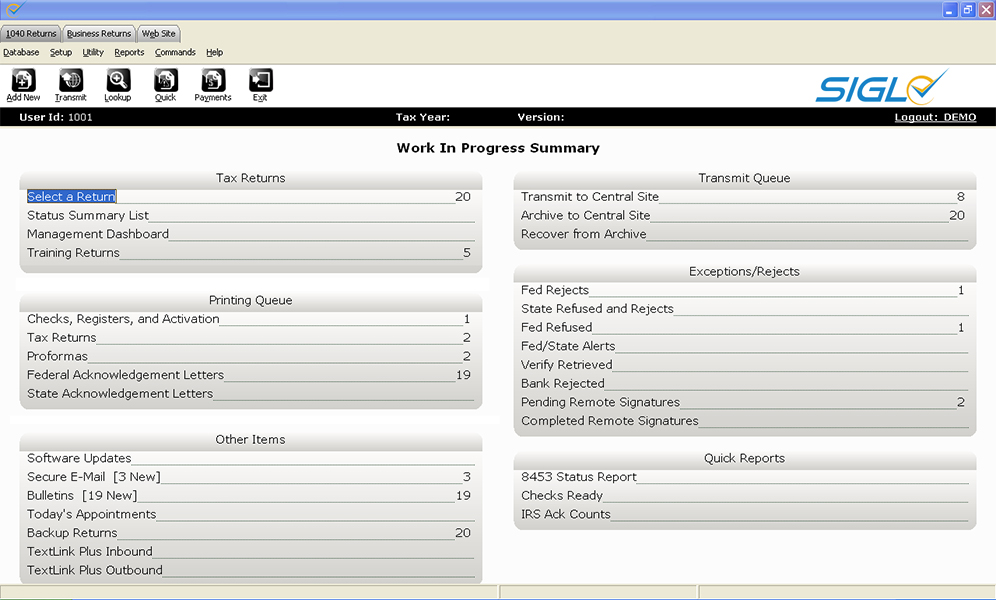Open Backup Returns

coord(72,533)
